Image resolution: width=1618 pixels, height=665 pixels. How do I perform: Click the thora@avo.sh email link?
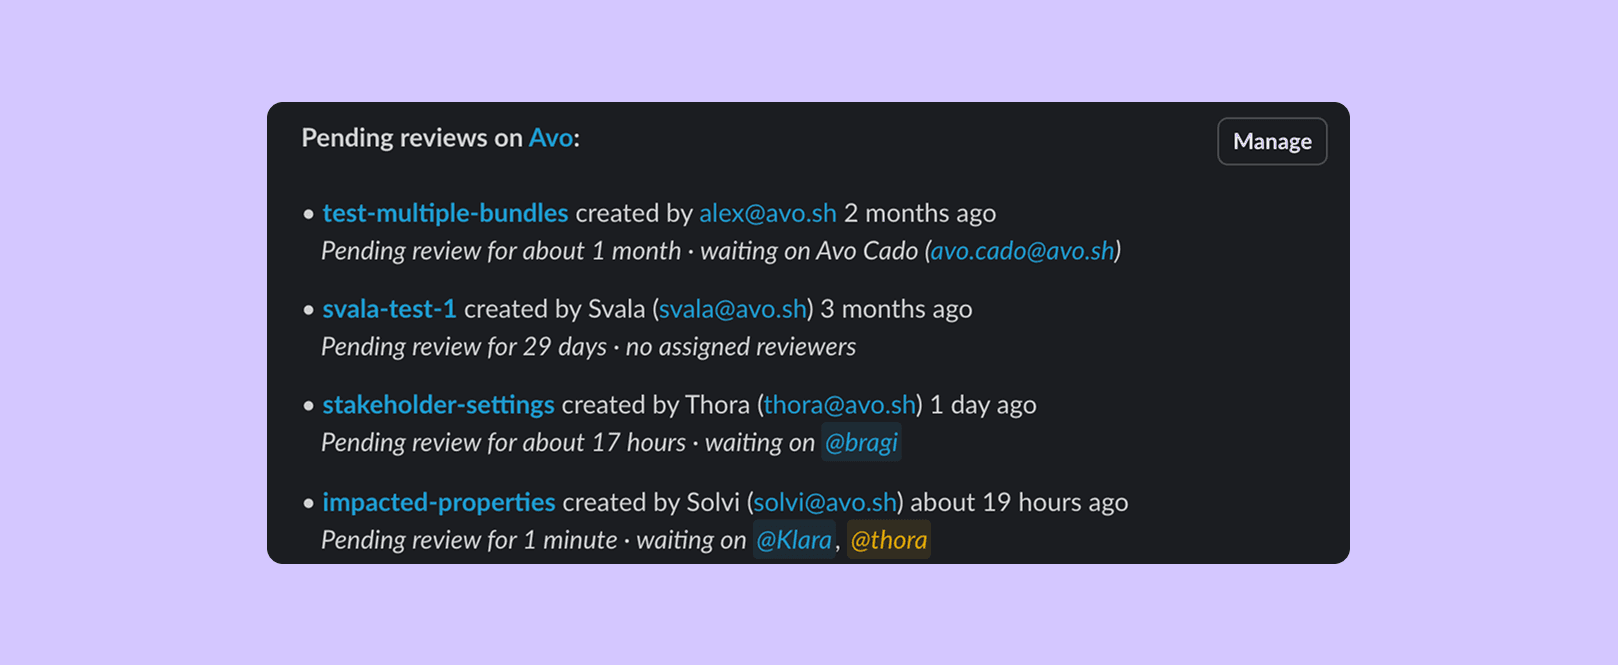pyautogui.click(x=840, y=405)
